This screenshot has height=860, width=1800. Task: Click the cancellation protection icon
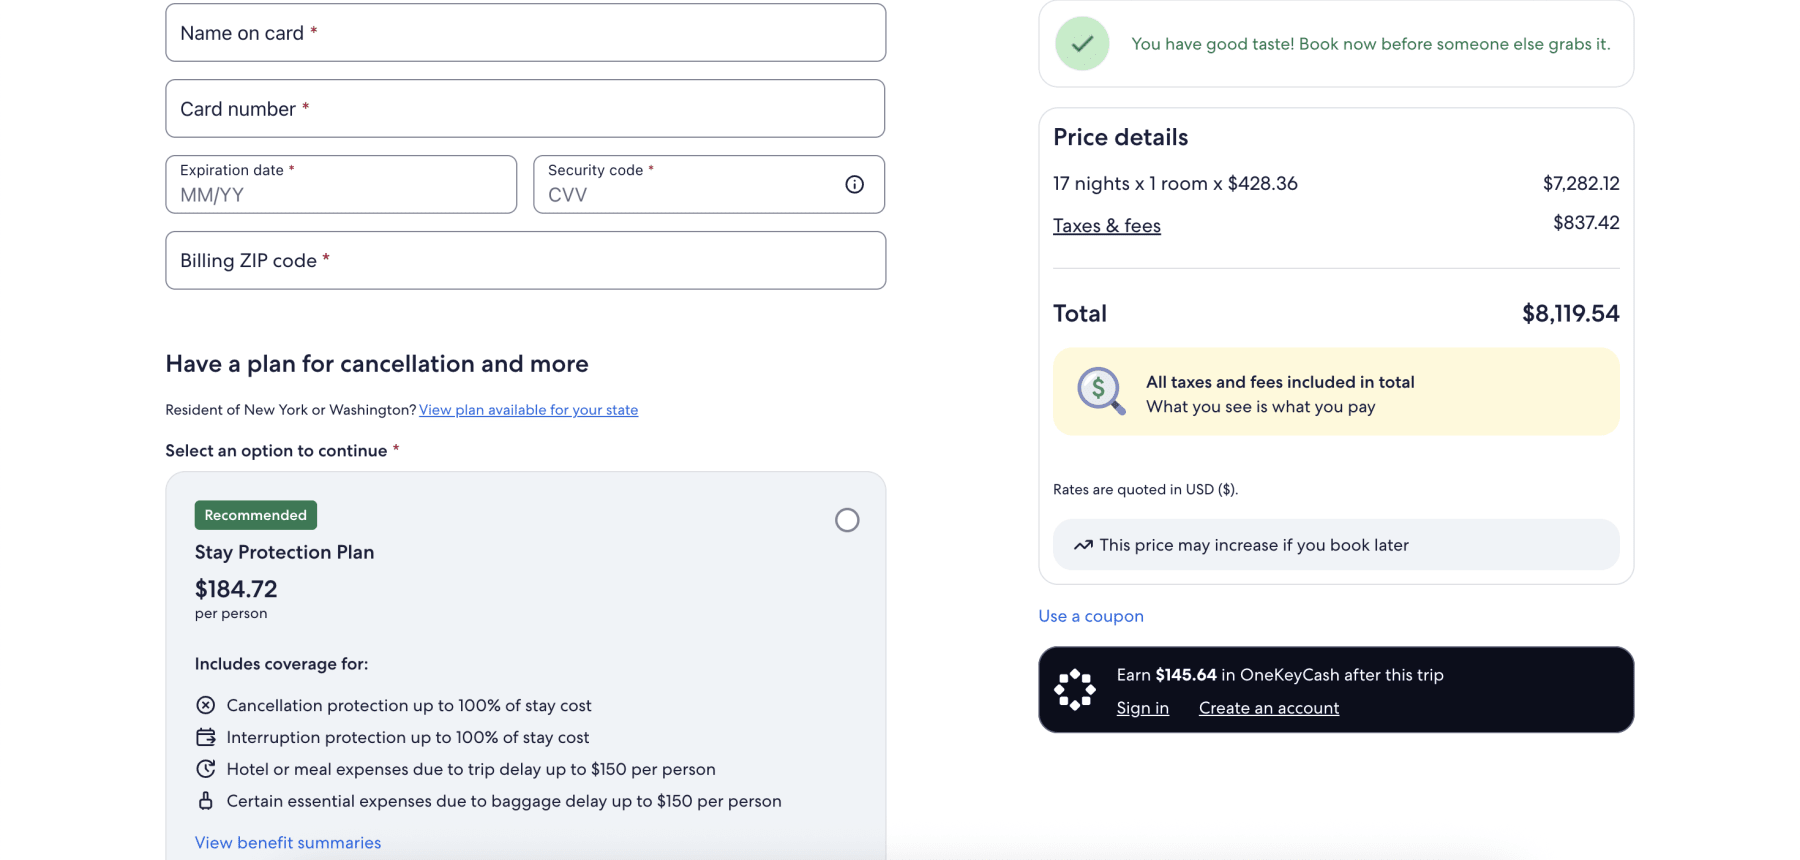click(x=206, y=705)
